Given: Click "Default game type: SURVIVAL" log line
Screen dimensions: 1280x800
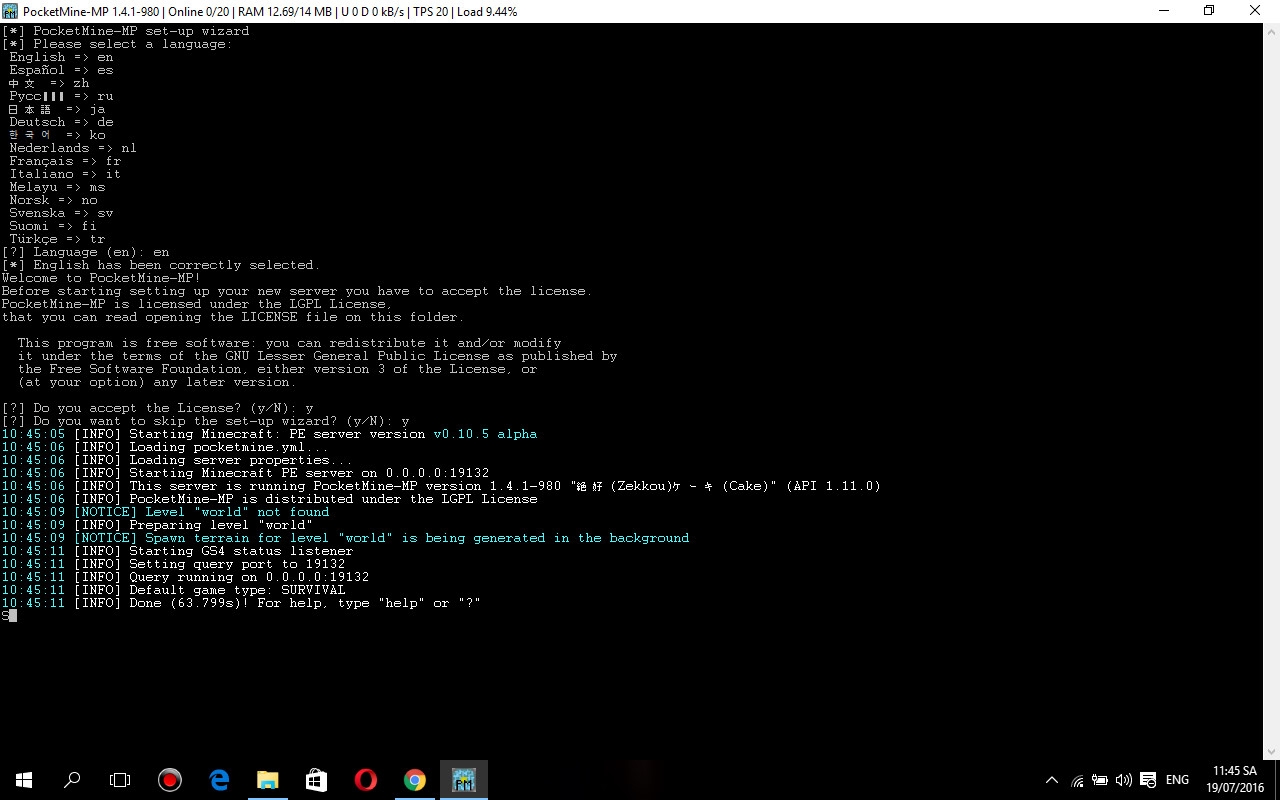Looking at the screenshot, I should coord(173,590).
